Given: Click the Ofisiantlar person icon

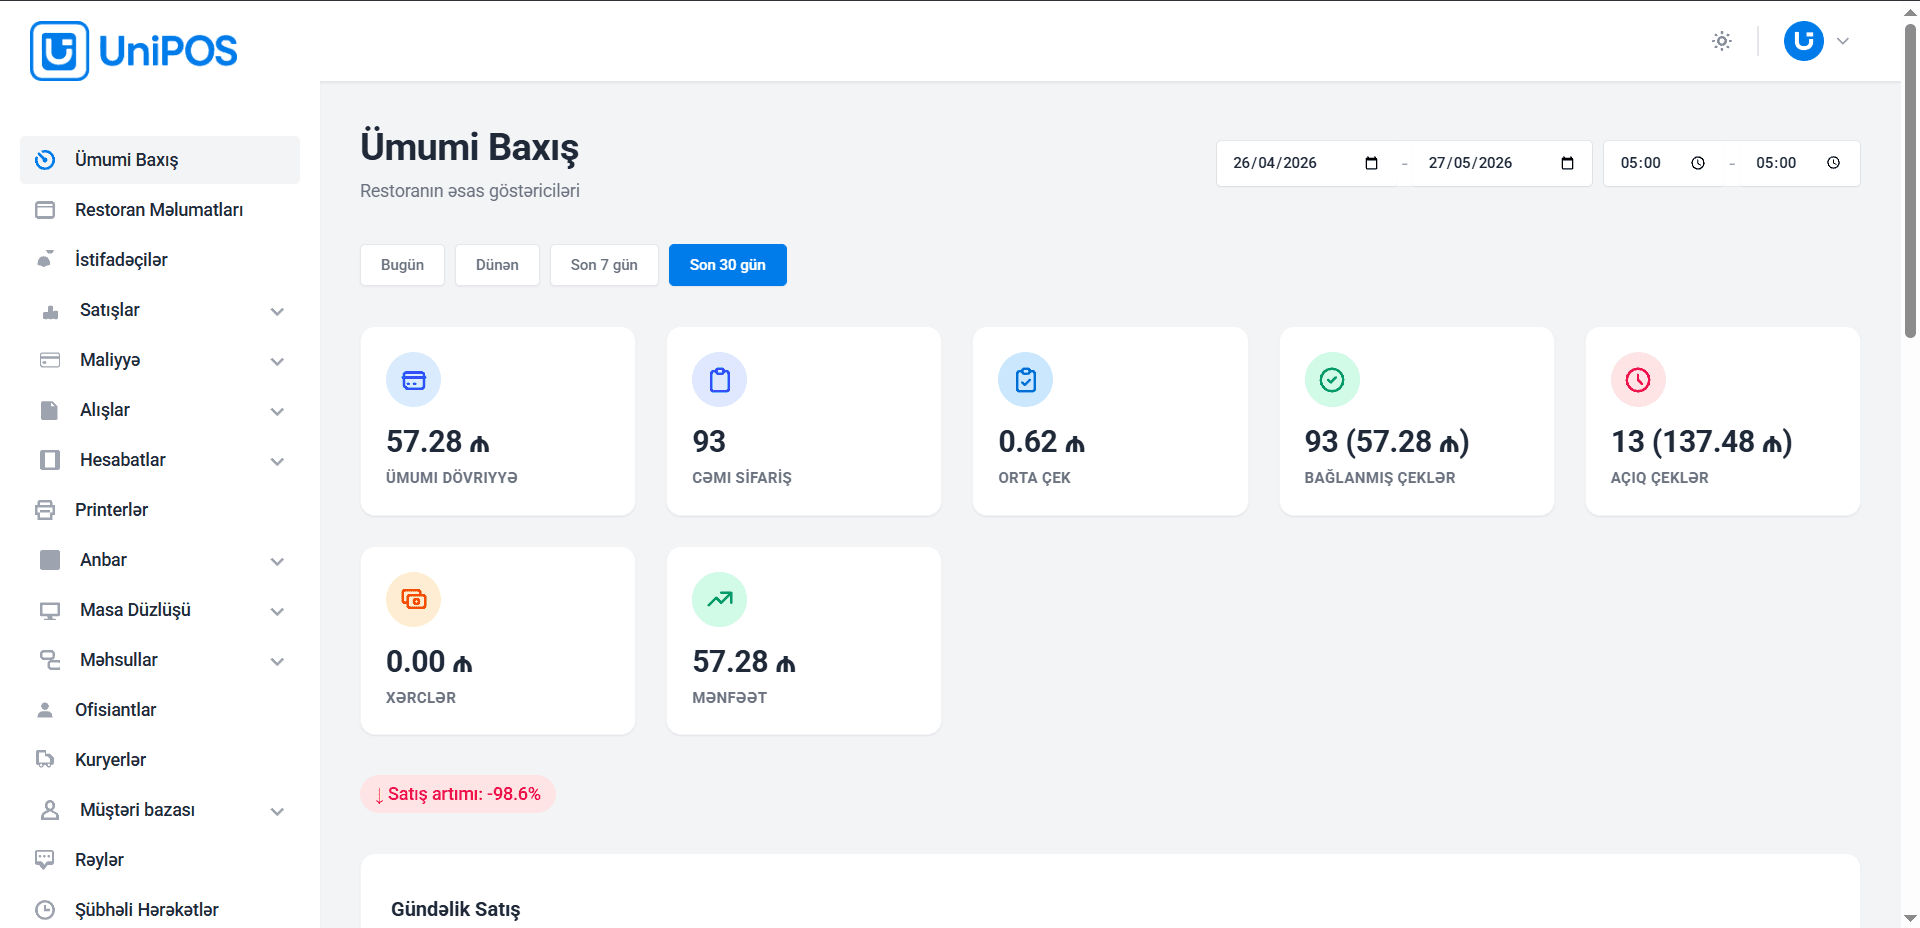Looking at the screenshot, I should click(x=45, y=710).
